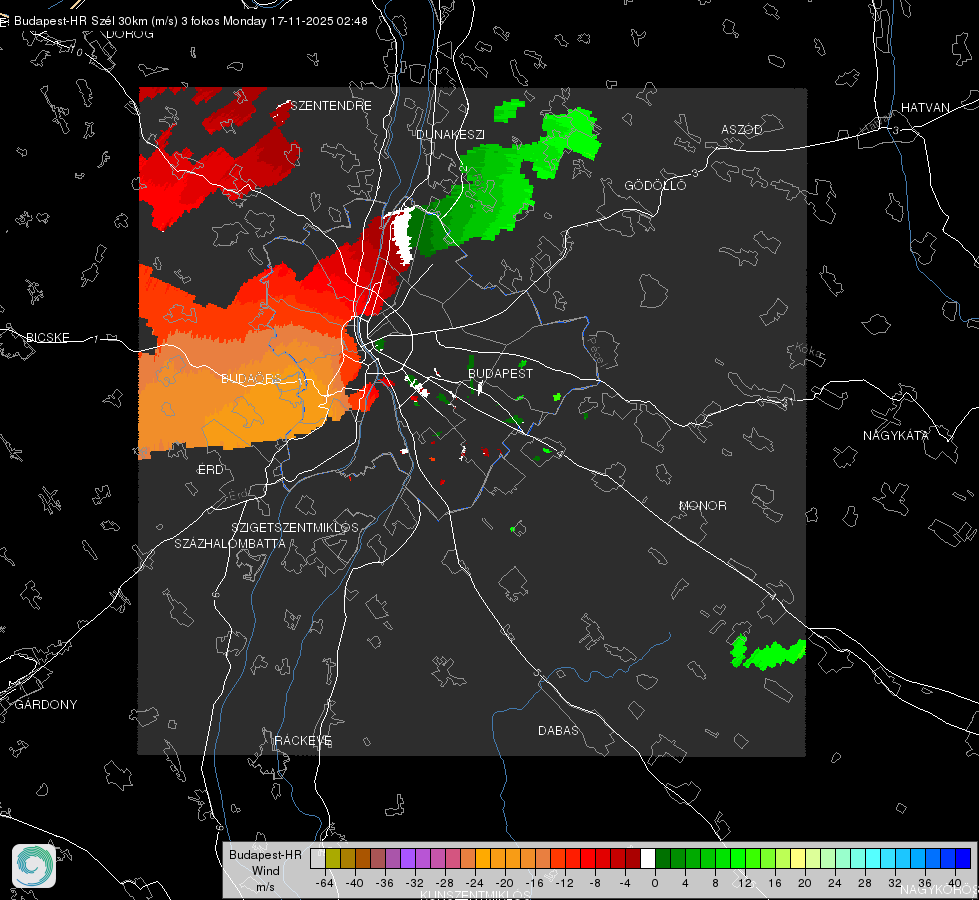Click the ÉRD town label in white capitals
979x900 pixels.
click(x=210, y=470)
